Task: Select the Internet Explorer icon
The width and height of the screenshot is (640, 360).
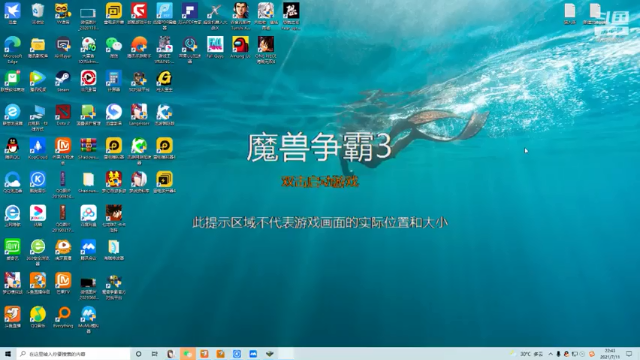Action: pos(12,216)
